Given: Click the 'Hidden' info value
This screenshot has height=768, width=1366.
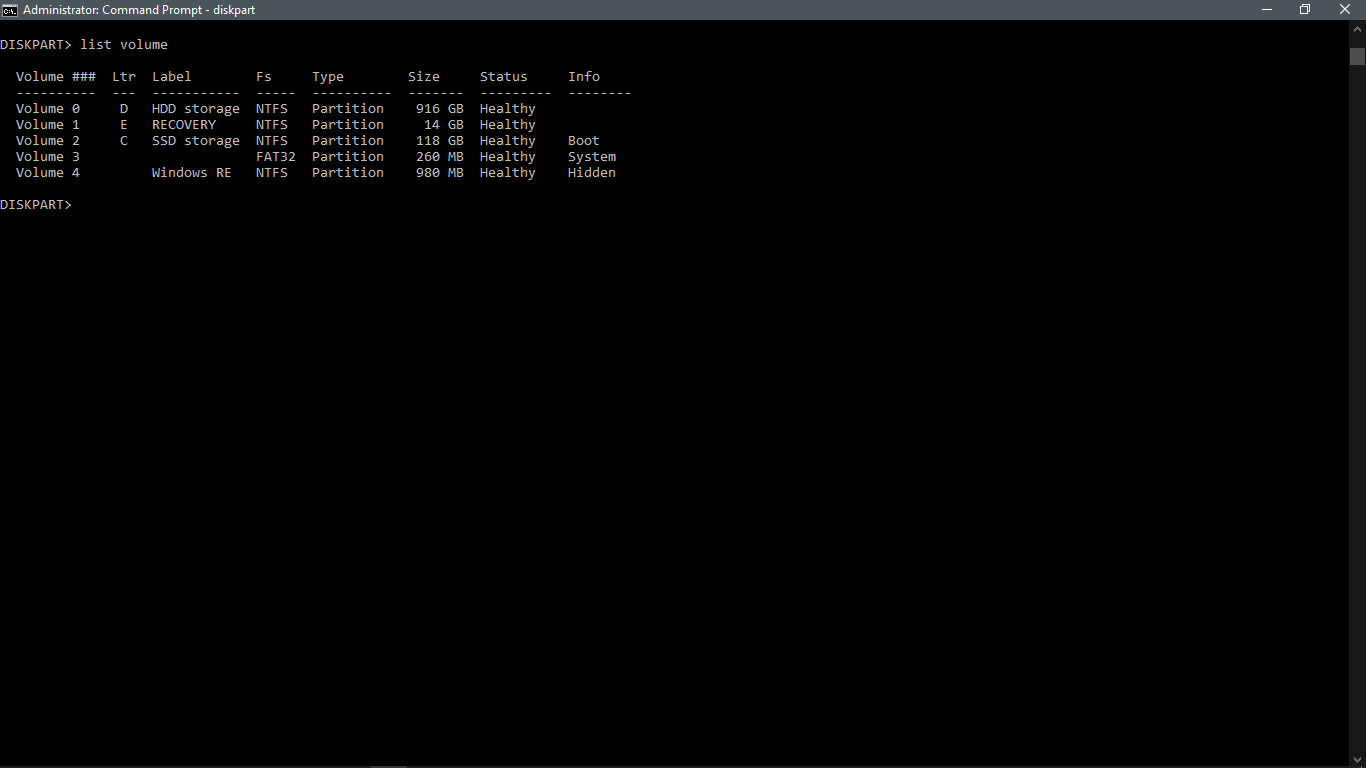Looking at the screenshot, I should [x=592, y=173].
